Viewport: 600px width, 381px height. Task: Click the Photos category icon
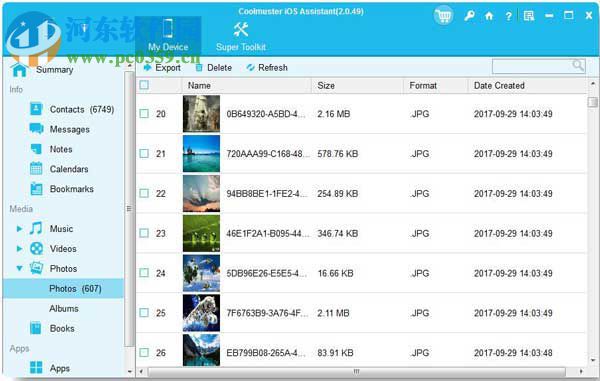click(x=36, y=268)
